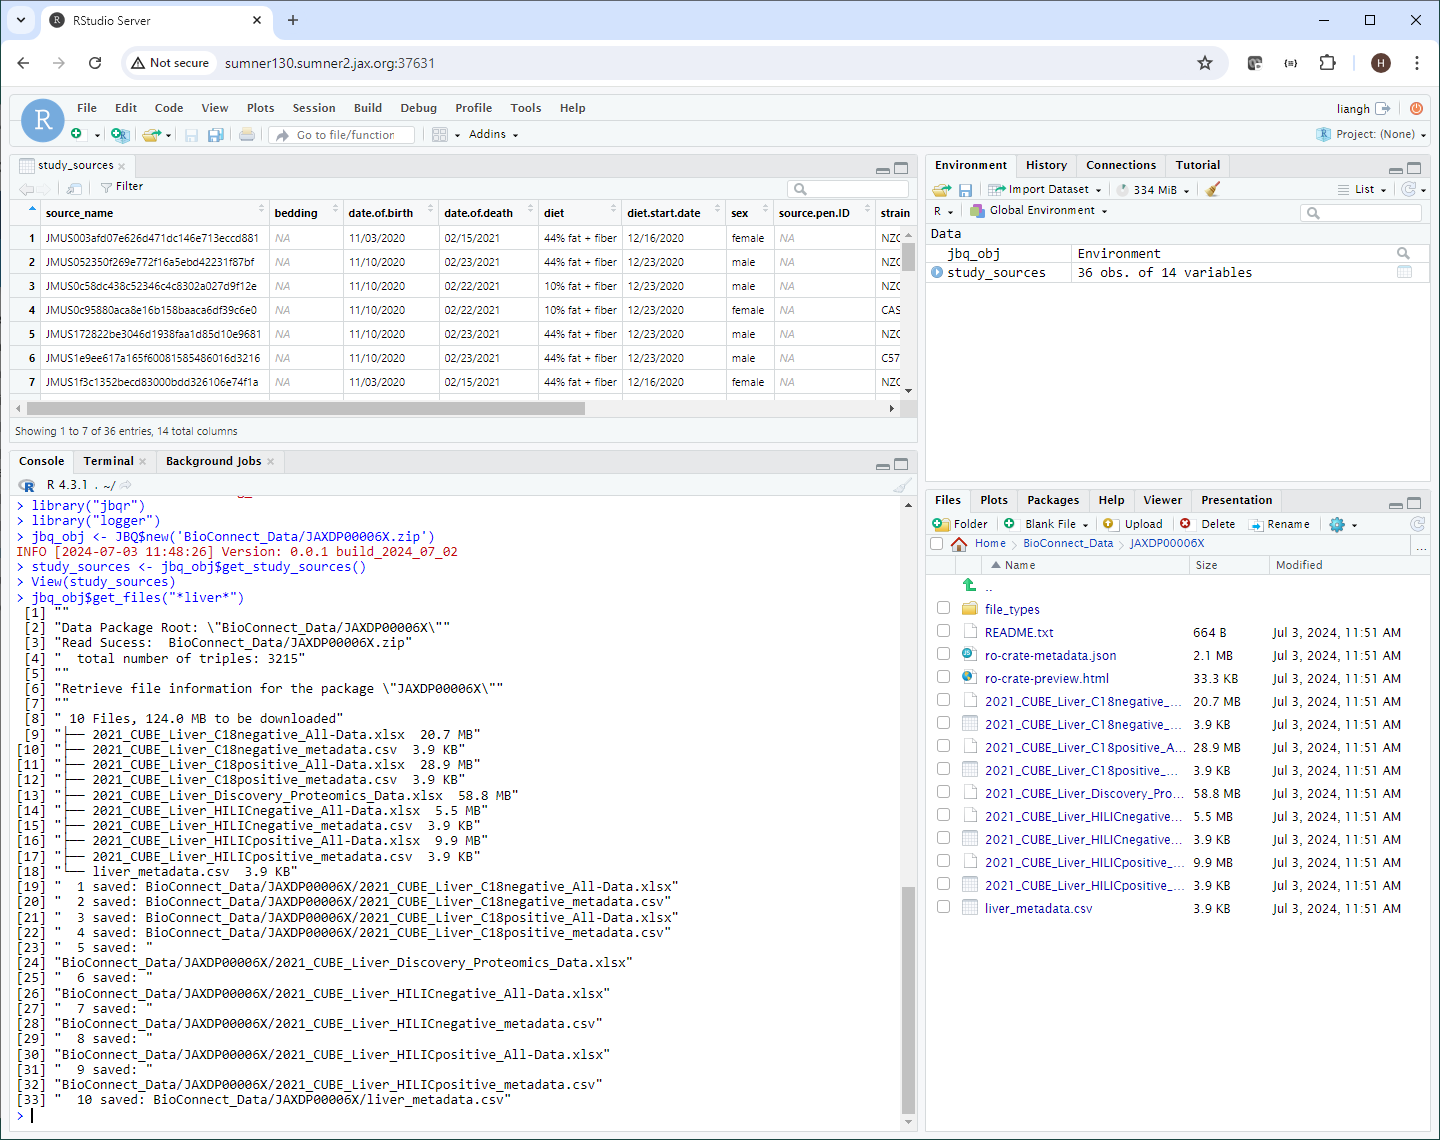Screen dimensions: 1440x1140
Task: Select the README.txt file checkbox
Action: [x=943, y=630]
